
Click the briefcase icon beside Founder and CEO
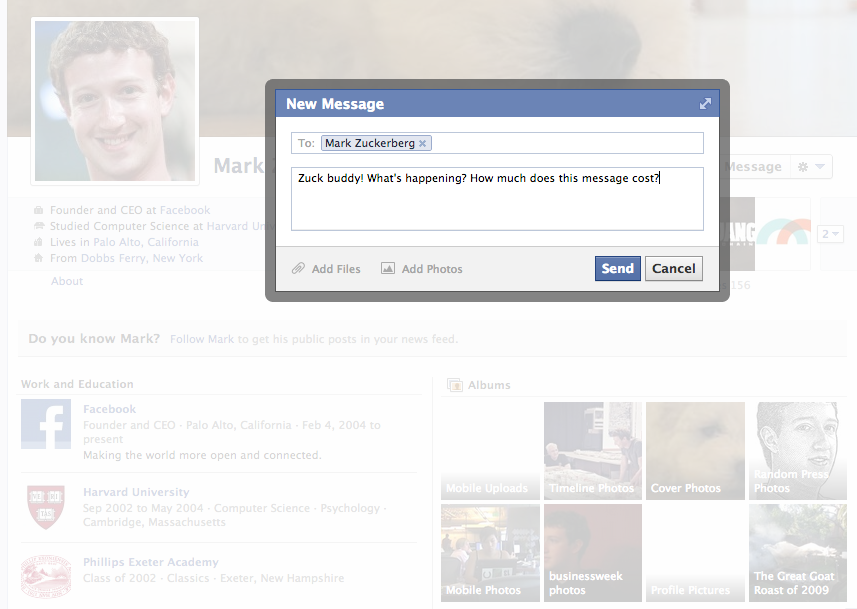click(x=38, y=210)
